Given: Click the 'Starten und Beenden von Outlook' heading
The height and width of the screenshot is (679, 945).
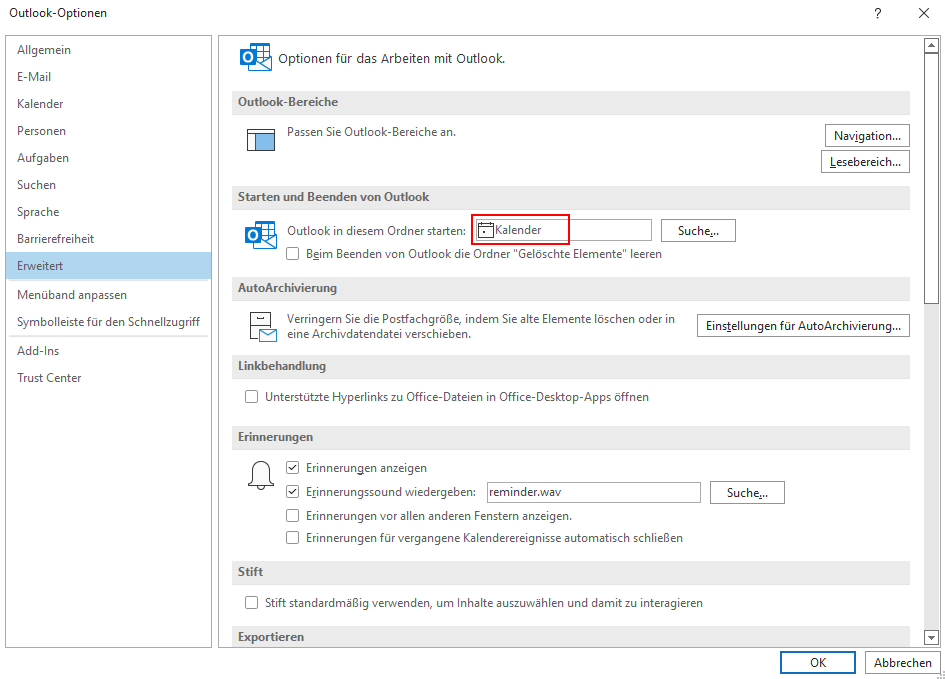Looking at the screenshot, I should pyautogui.click(x=333, y=197).
